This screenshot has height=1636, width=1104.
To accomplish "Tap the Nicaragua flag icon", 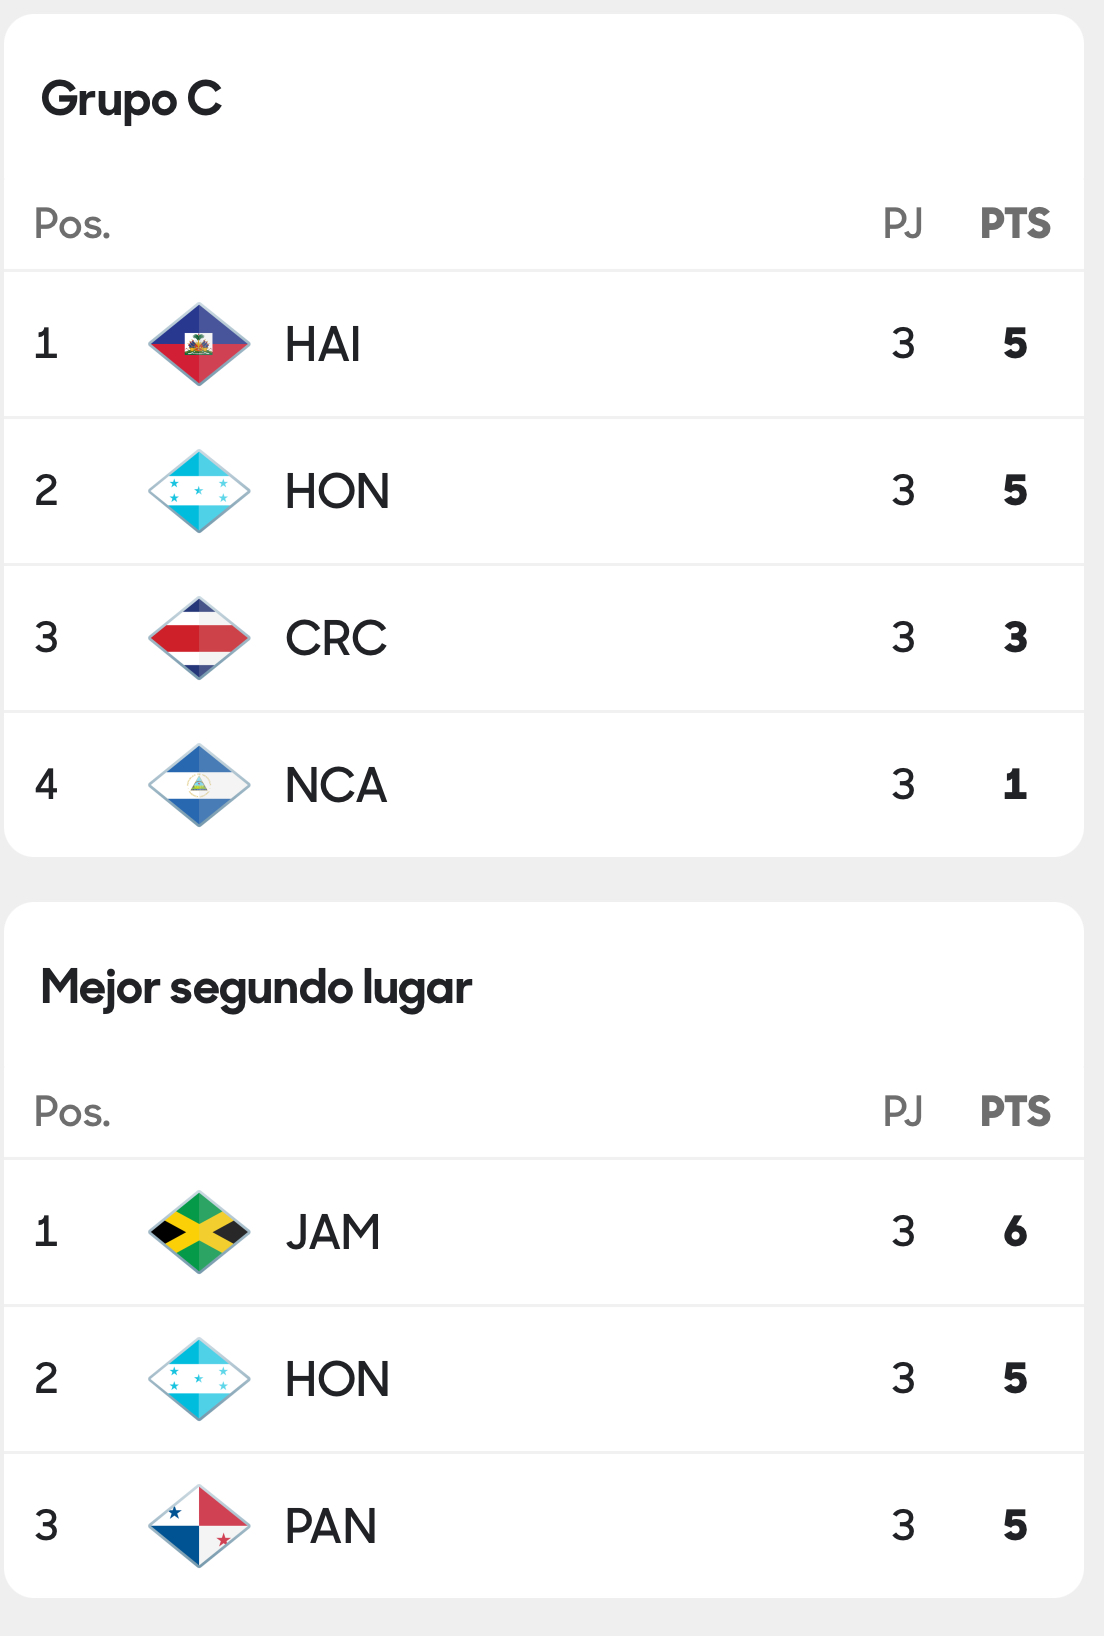I will pyautogui.click(x=199, y=785).
